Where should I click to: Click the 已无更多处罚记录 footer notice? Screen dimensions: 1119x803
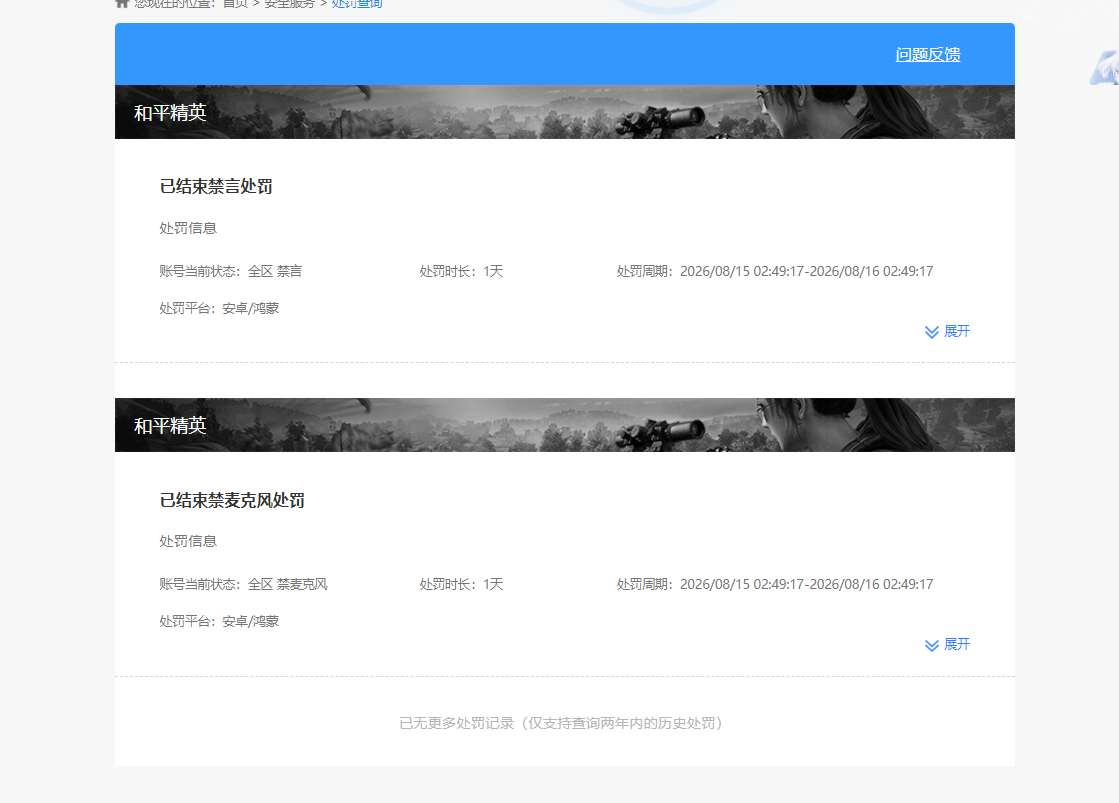pyautogui.click(x=562, y=723)
